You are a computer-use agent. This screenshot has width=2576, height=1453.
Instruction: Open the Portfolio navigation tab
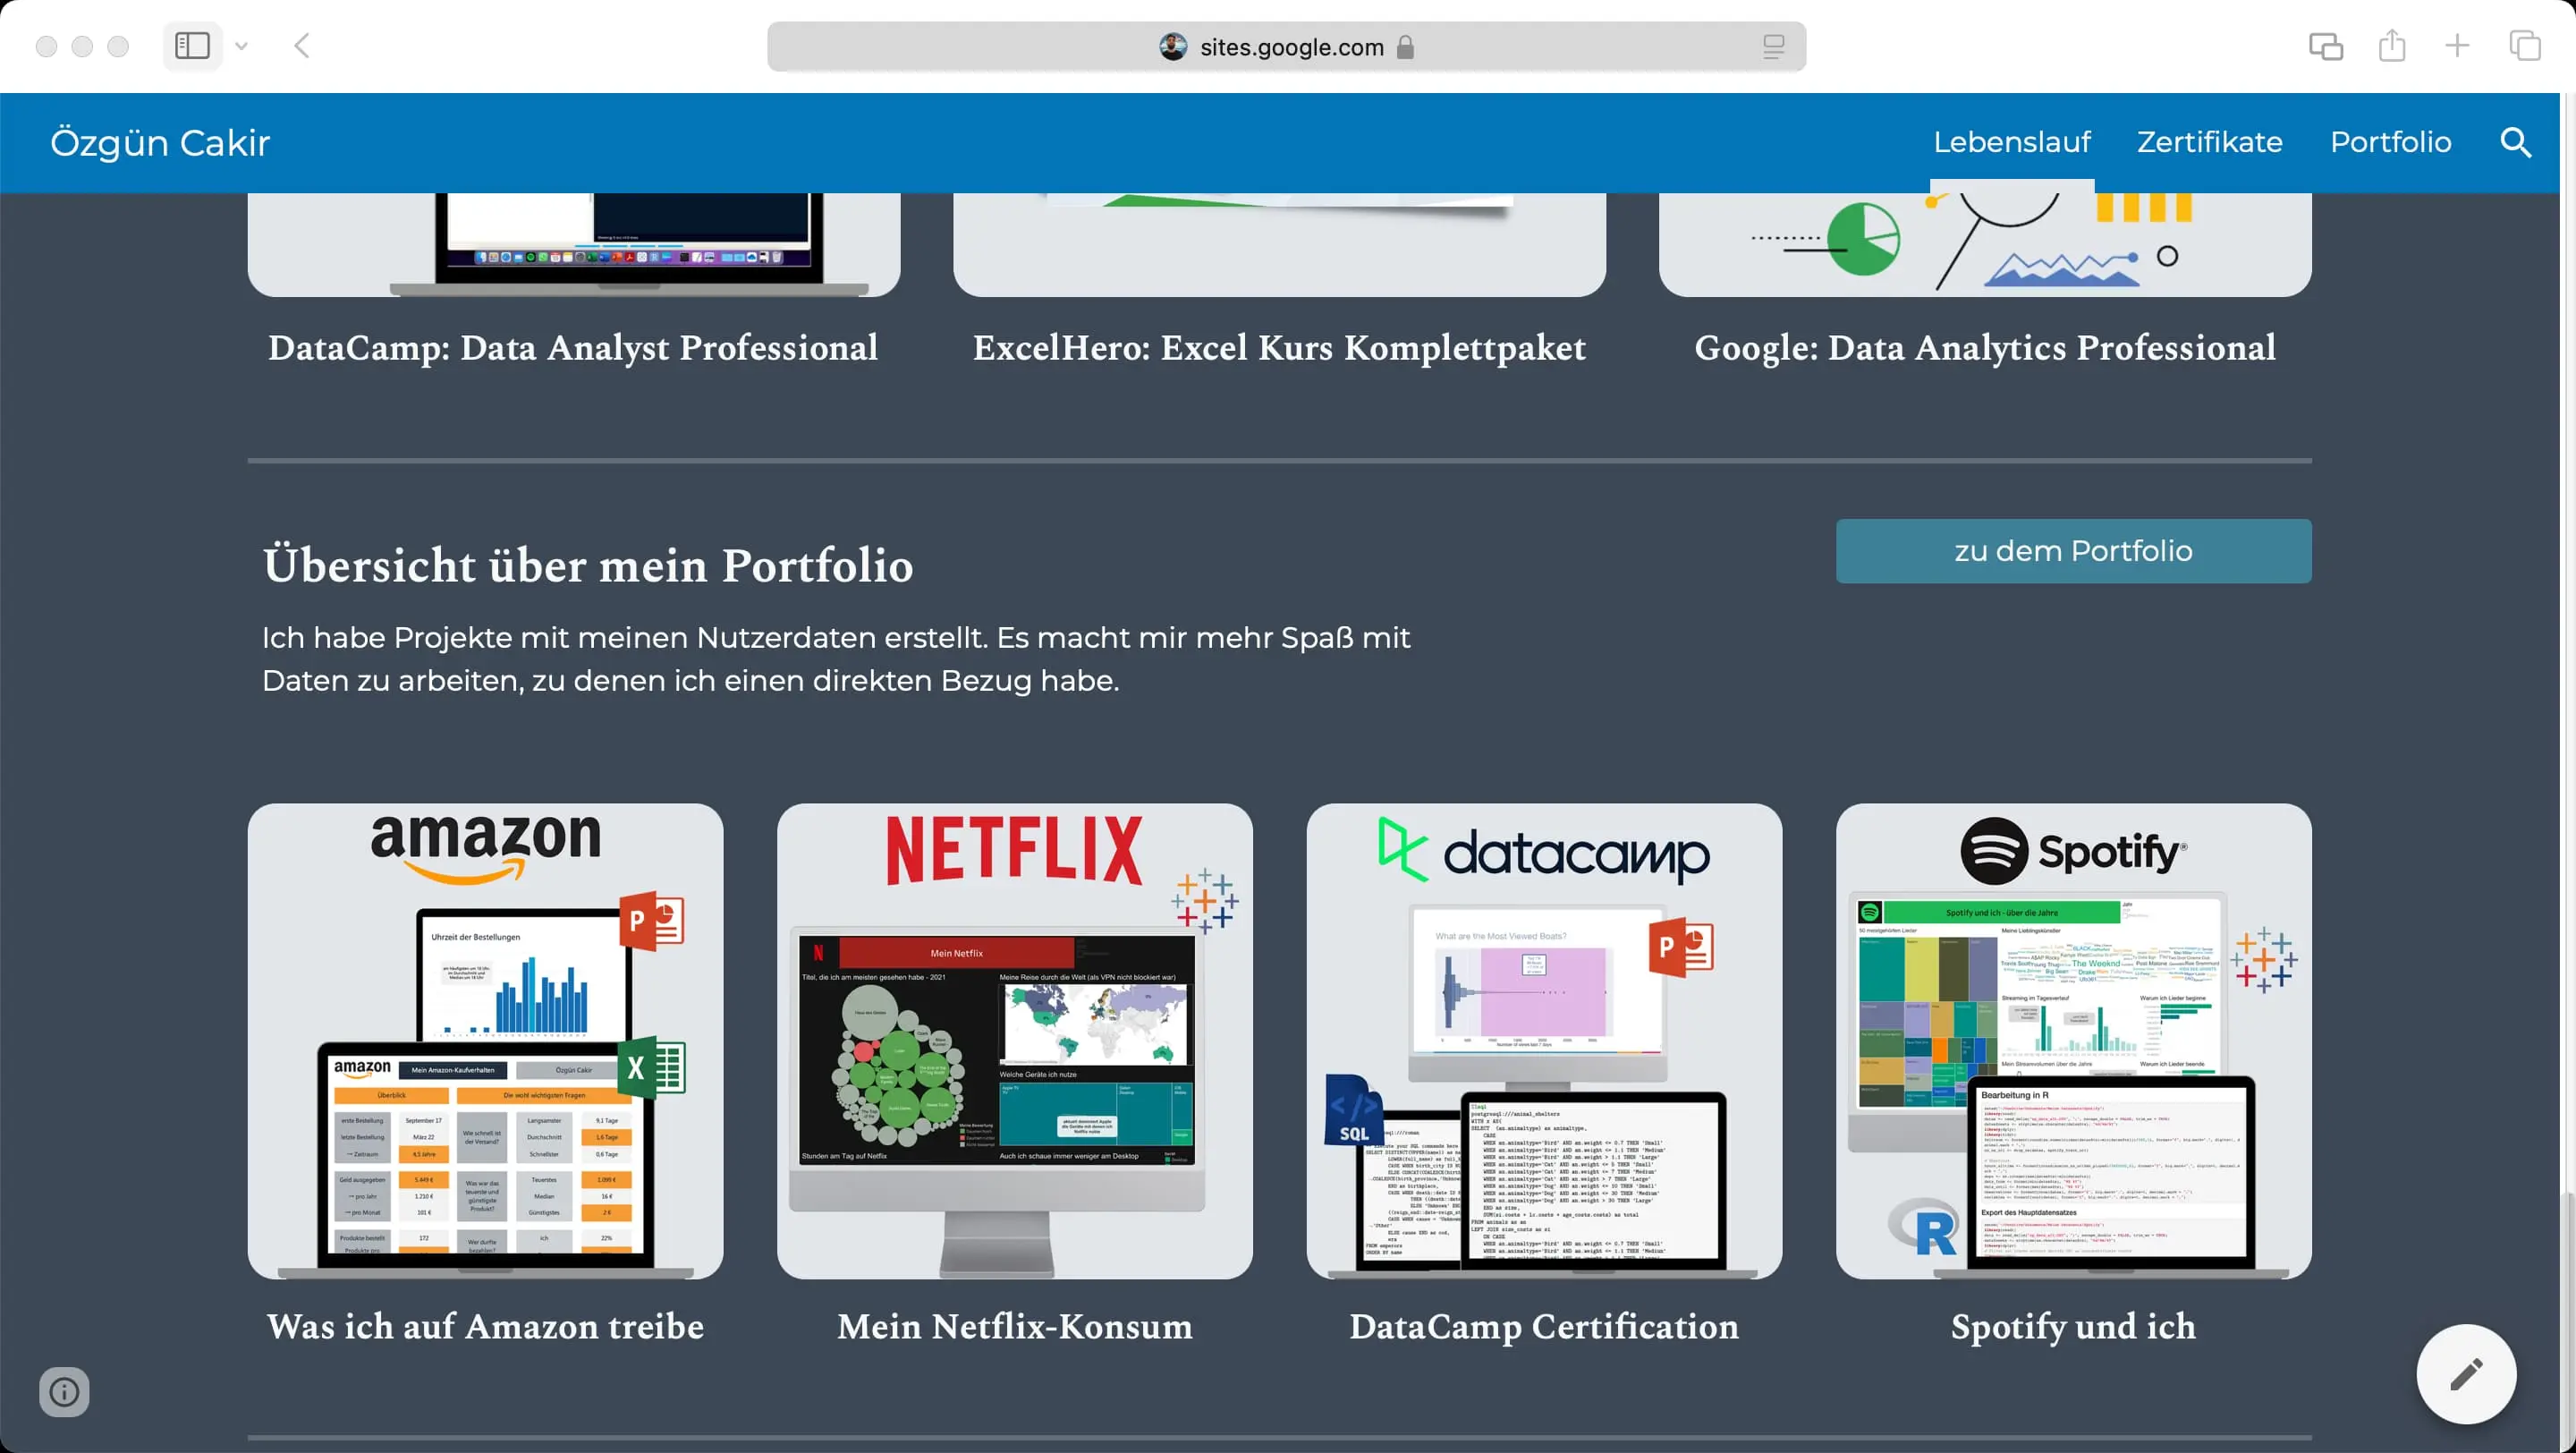click(x=2390, y=142)
